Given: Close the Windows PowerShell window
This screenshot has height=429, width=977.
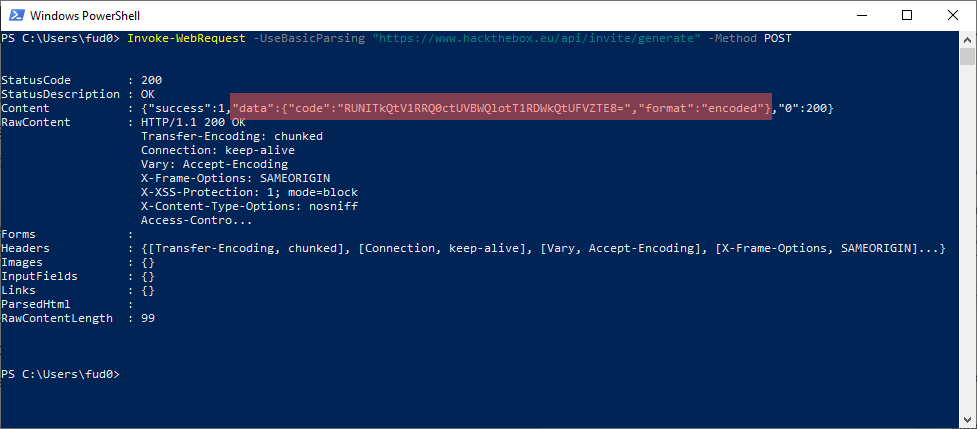Looking at the screenshot, I should [x=953, y=15].
